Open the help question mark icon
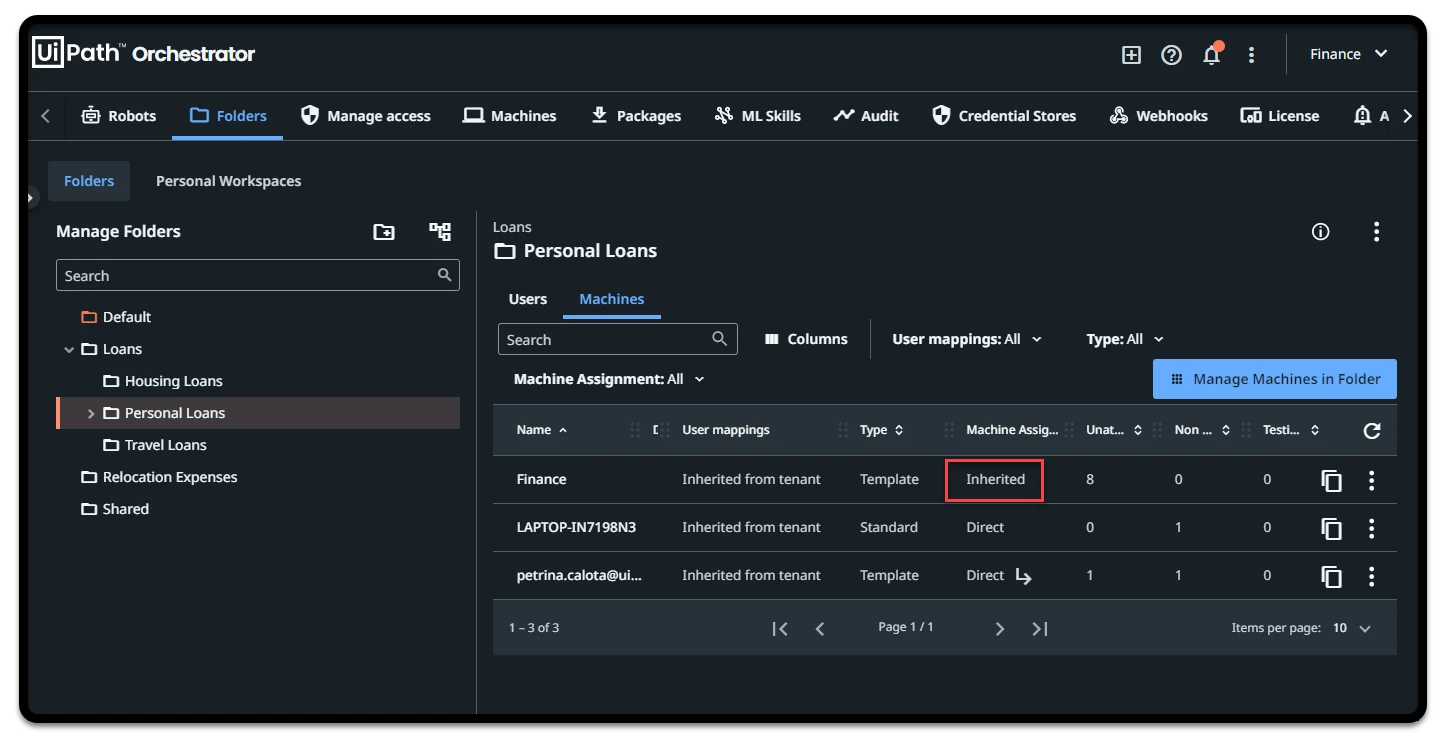1445x738 pixels. click(x=1171, y=55)
